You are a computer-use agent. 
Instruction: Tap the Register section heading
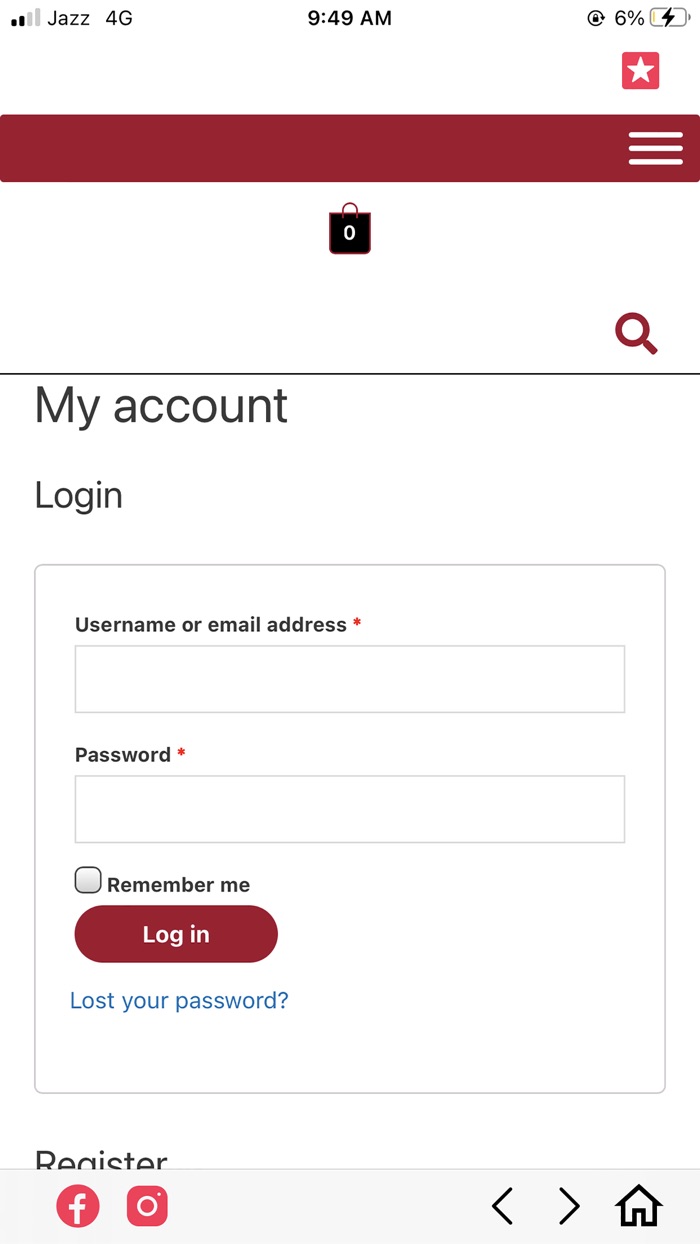coord(101,1160)
